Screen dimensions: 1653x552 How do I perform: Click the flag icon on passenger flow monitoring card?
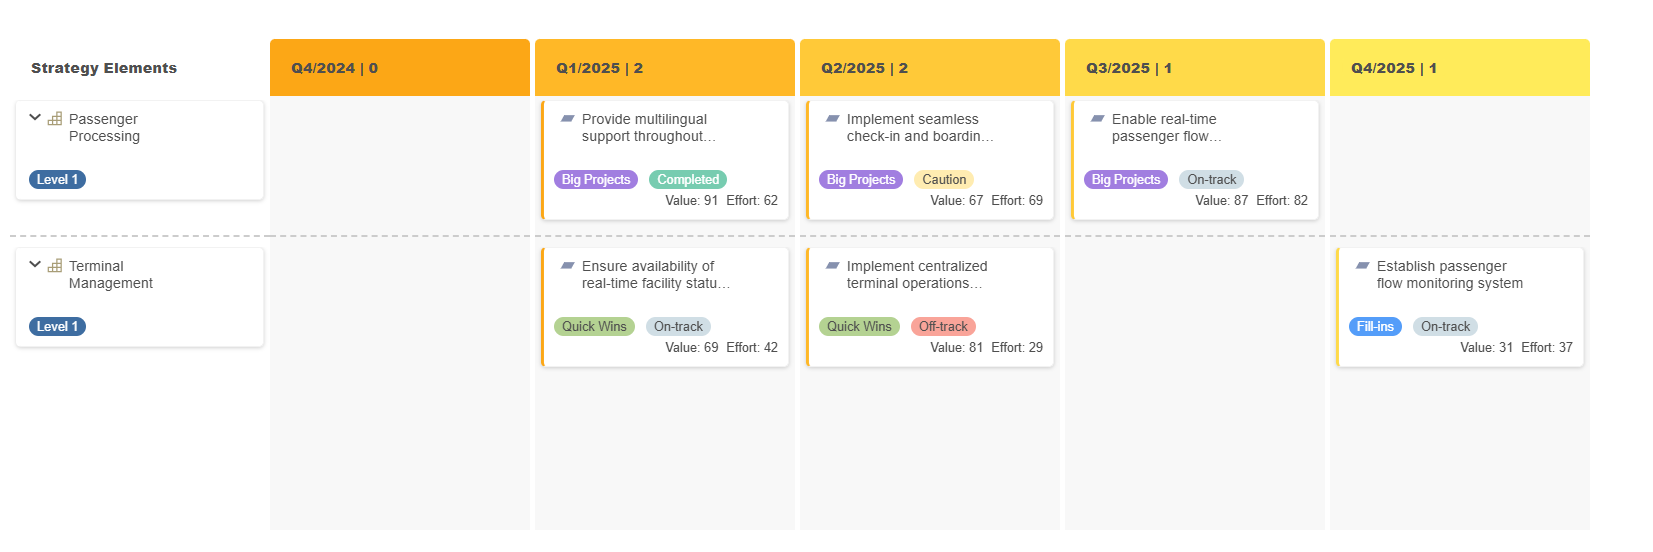[x=1362, y=265]
